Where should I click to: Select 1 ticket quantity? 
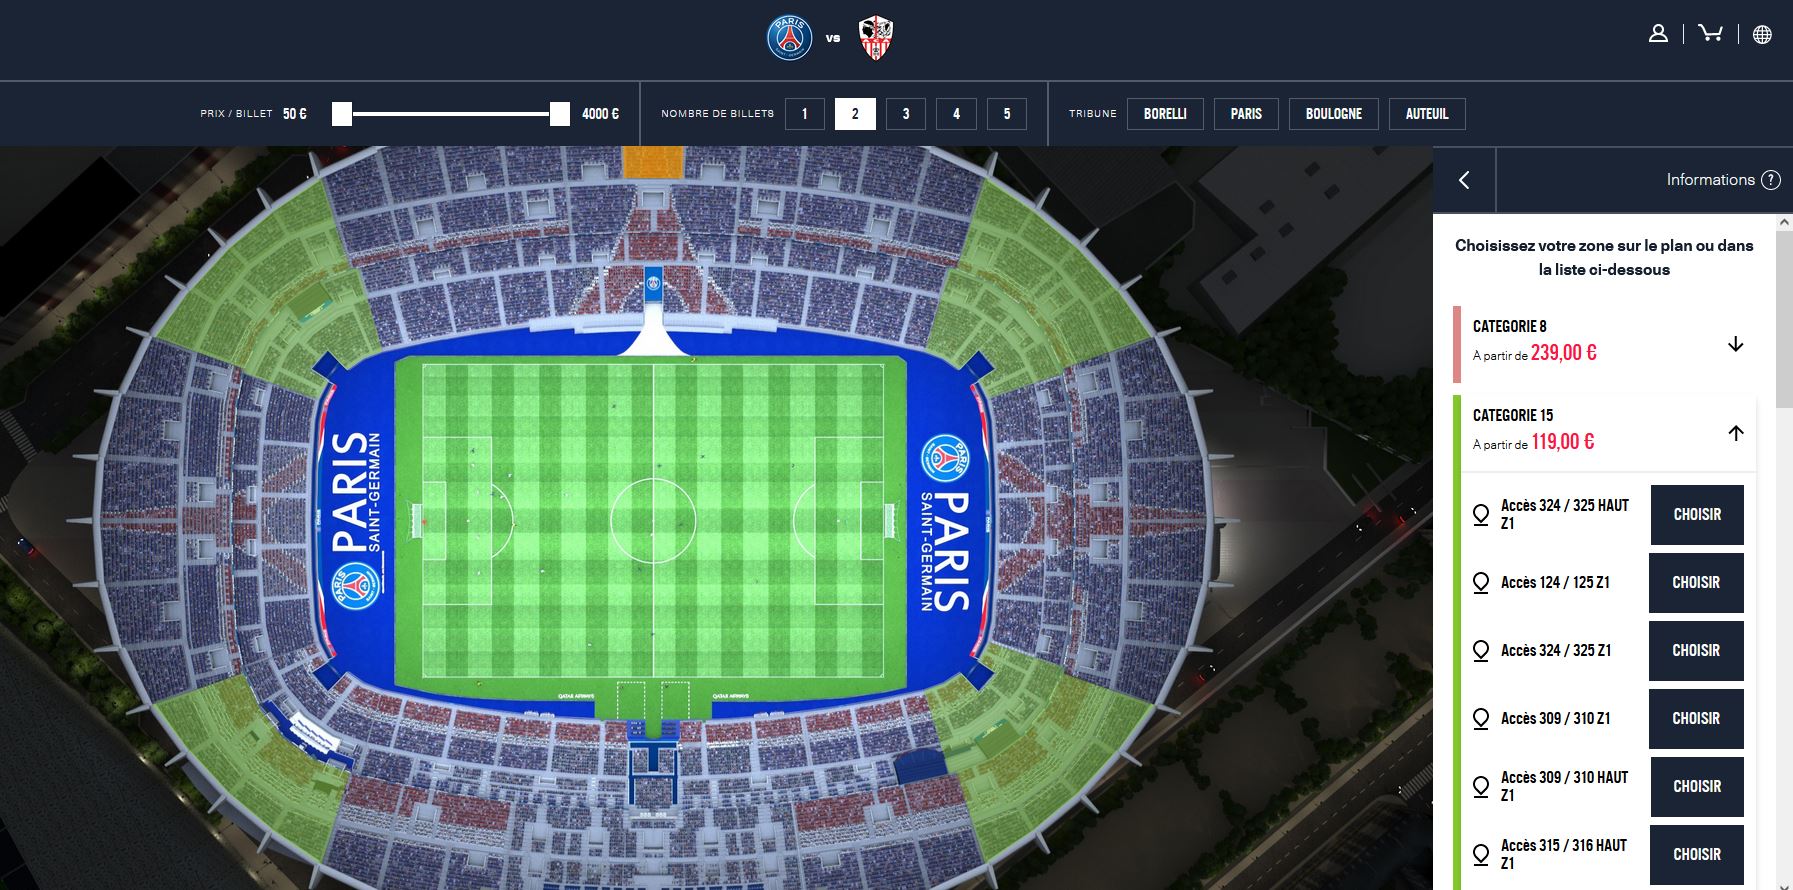[805, 114]
